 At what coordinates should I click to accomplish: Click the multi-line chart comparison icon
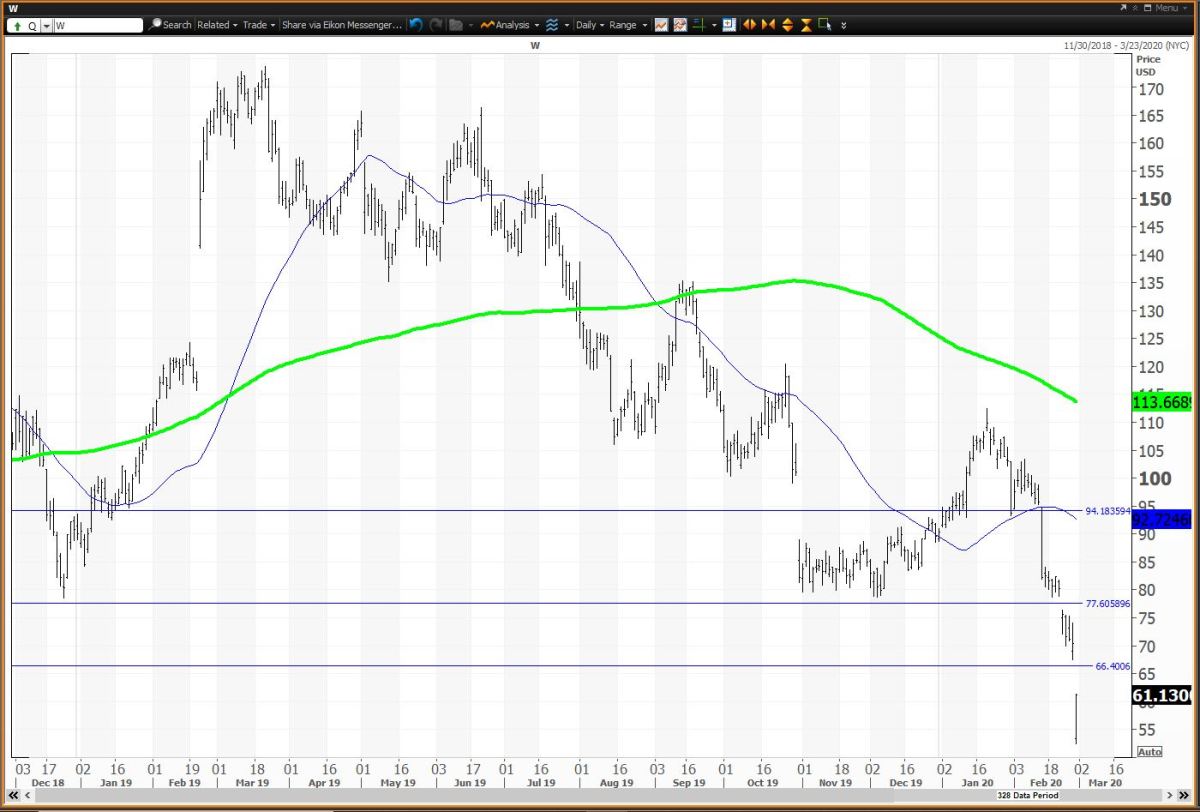[680, 25]
